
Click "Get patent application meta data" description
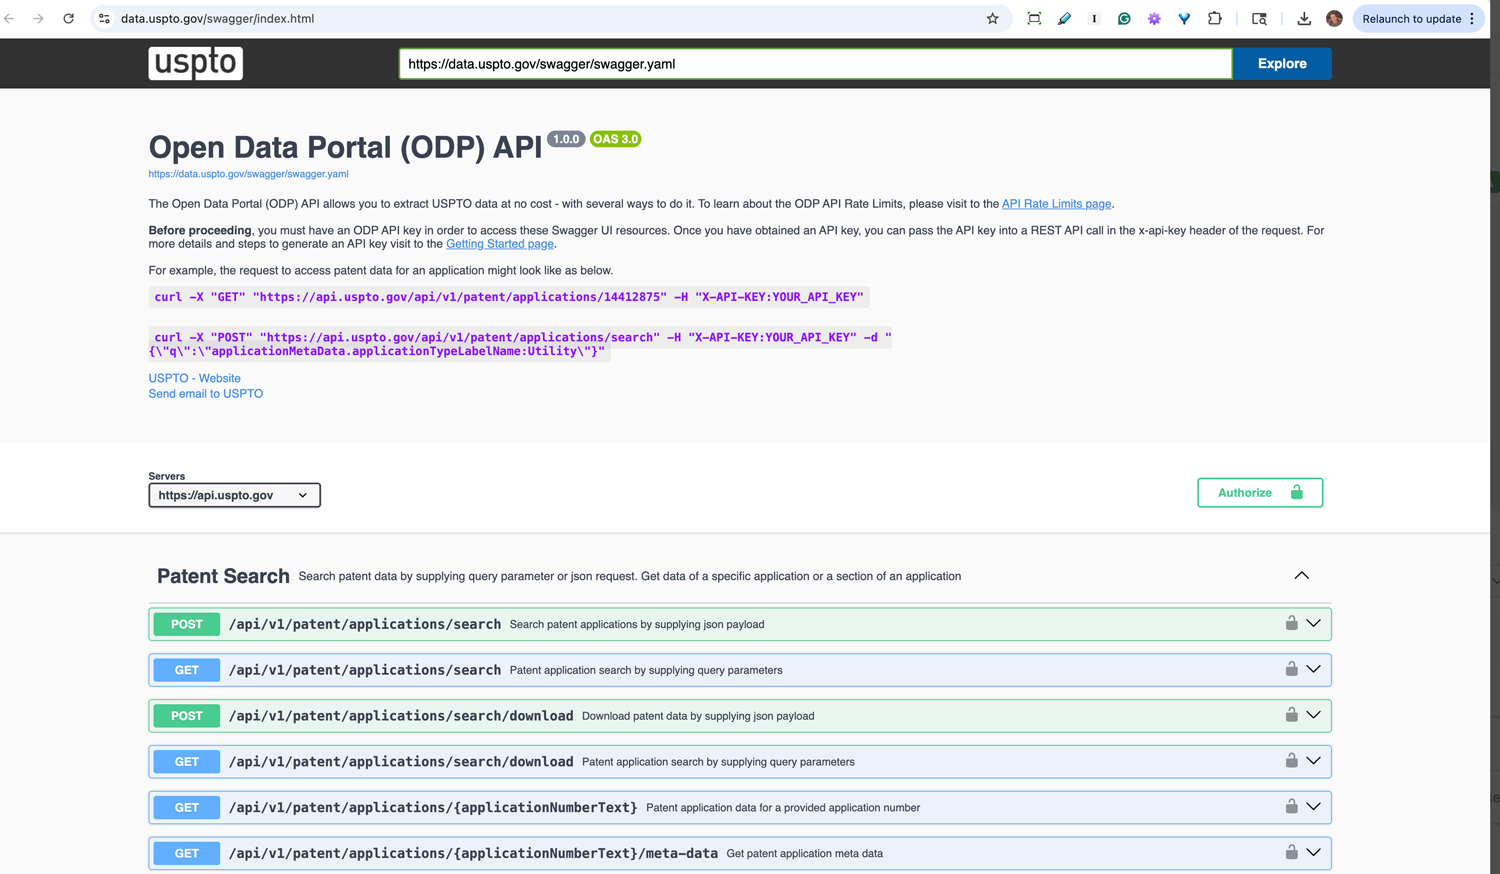click(804, 853)
